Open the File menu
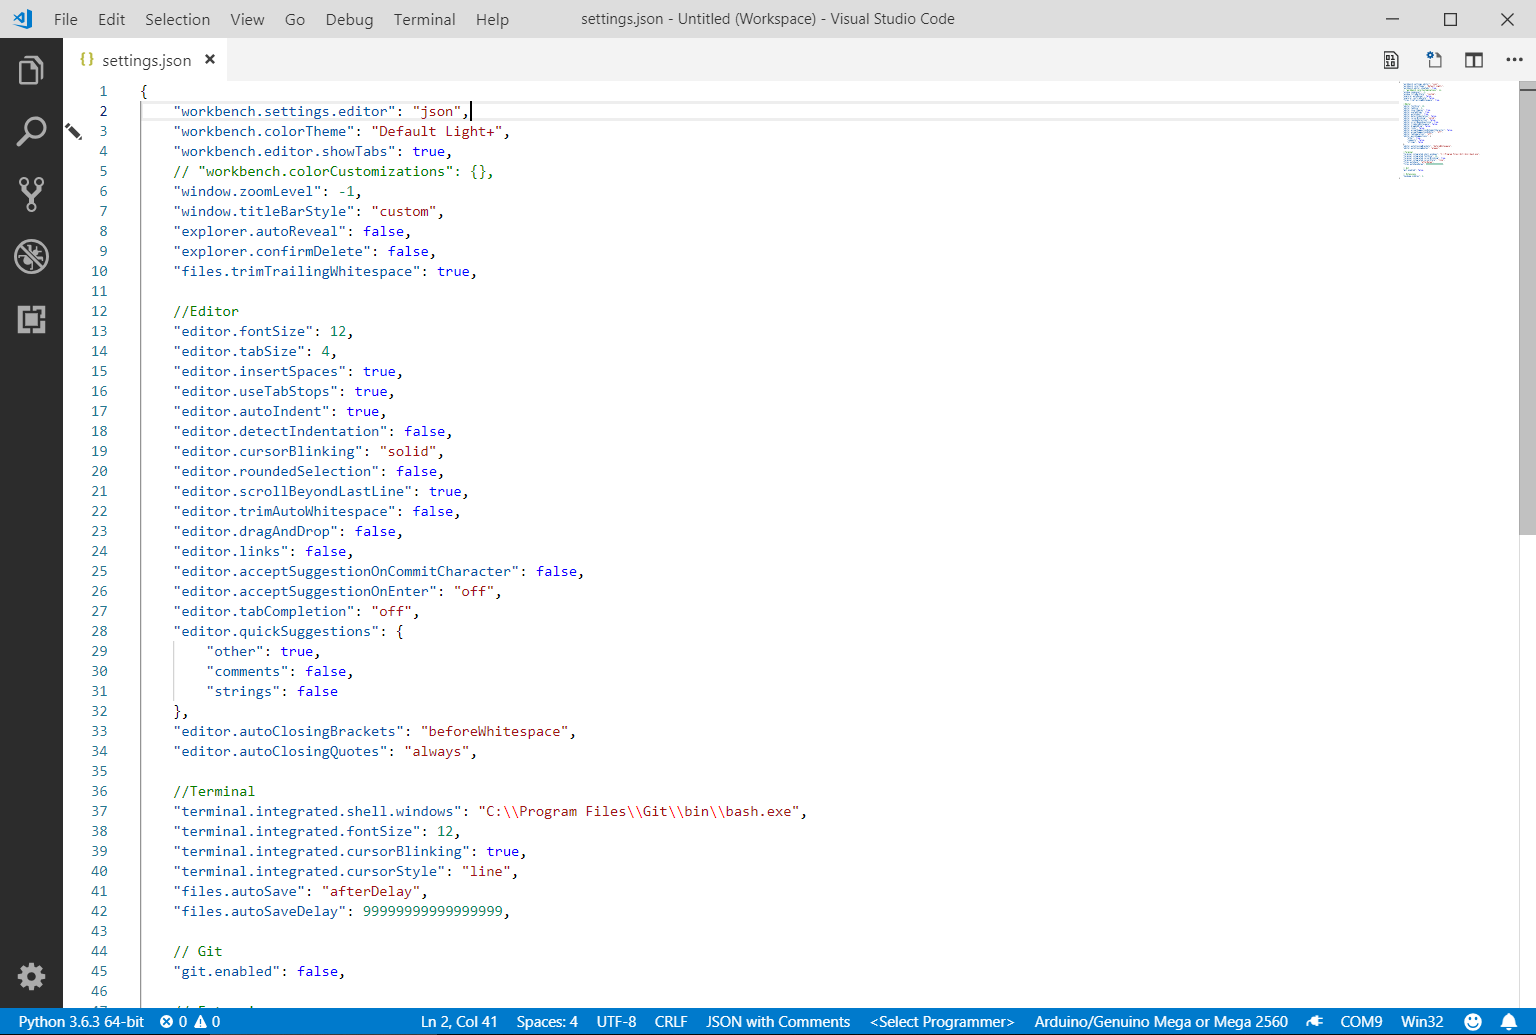 (65, 19)
